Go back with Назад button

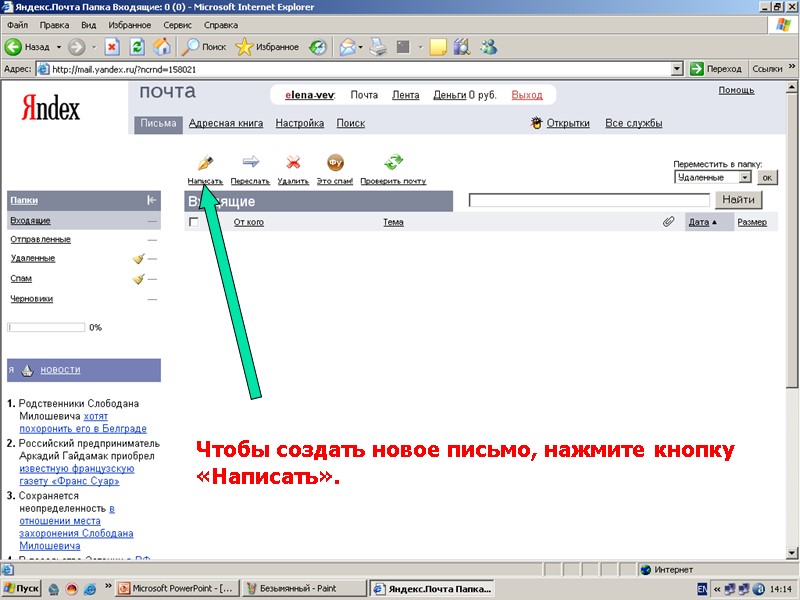(x=28, y=47)
